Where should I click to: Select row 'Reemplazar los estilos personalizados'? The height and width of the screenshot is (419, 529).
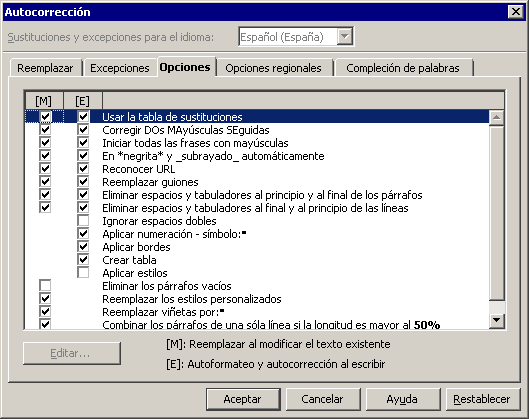257,299
